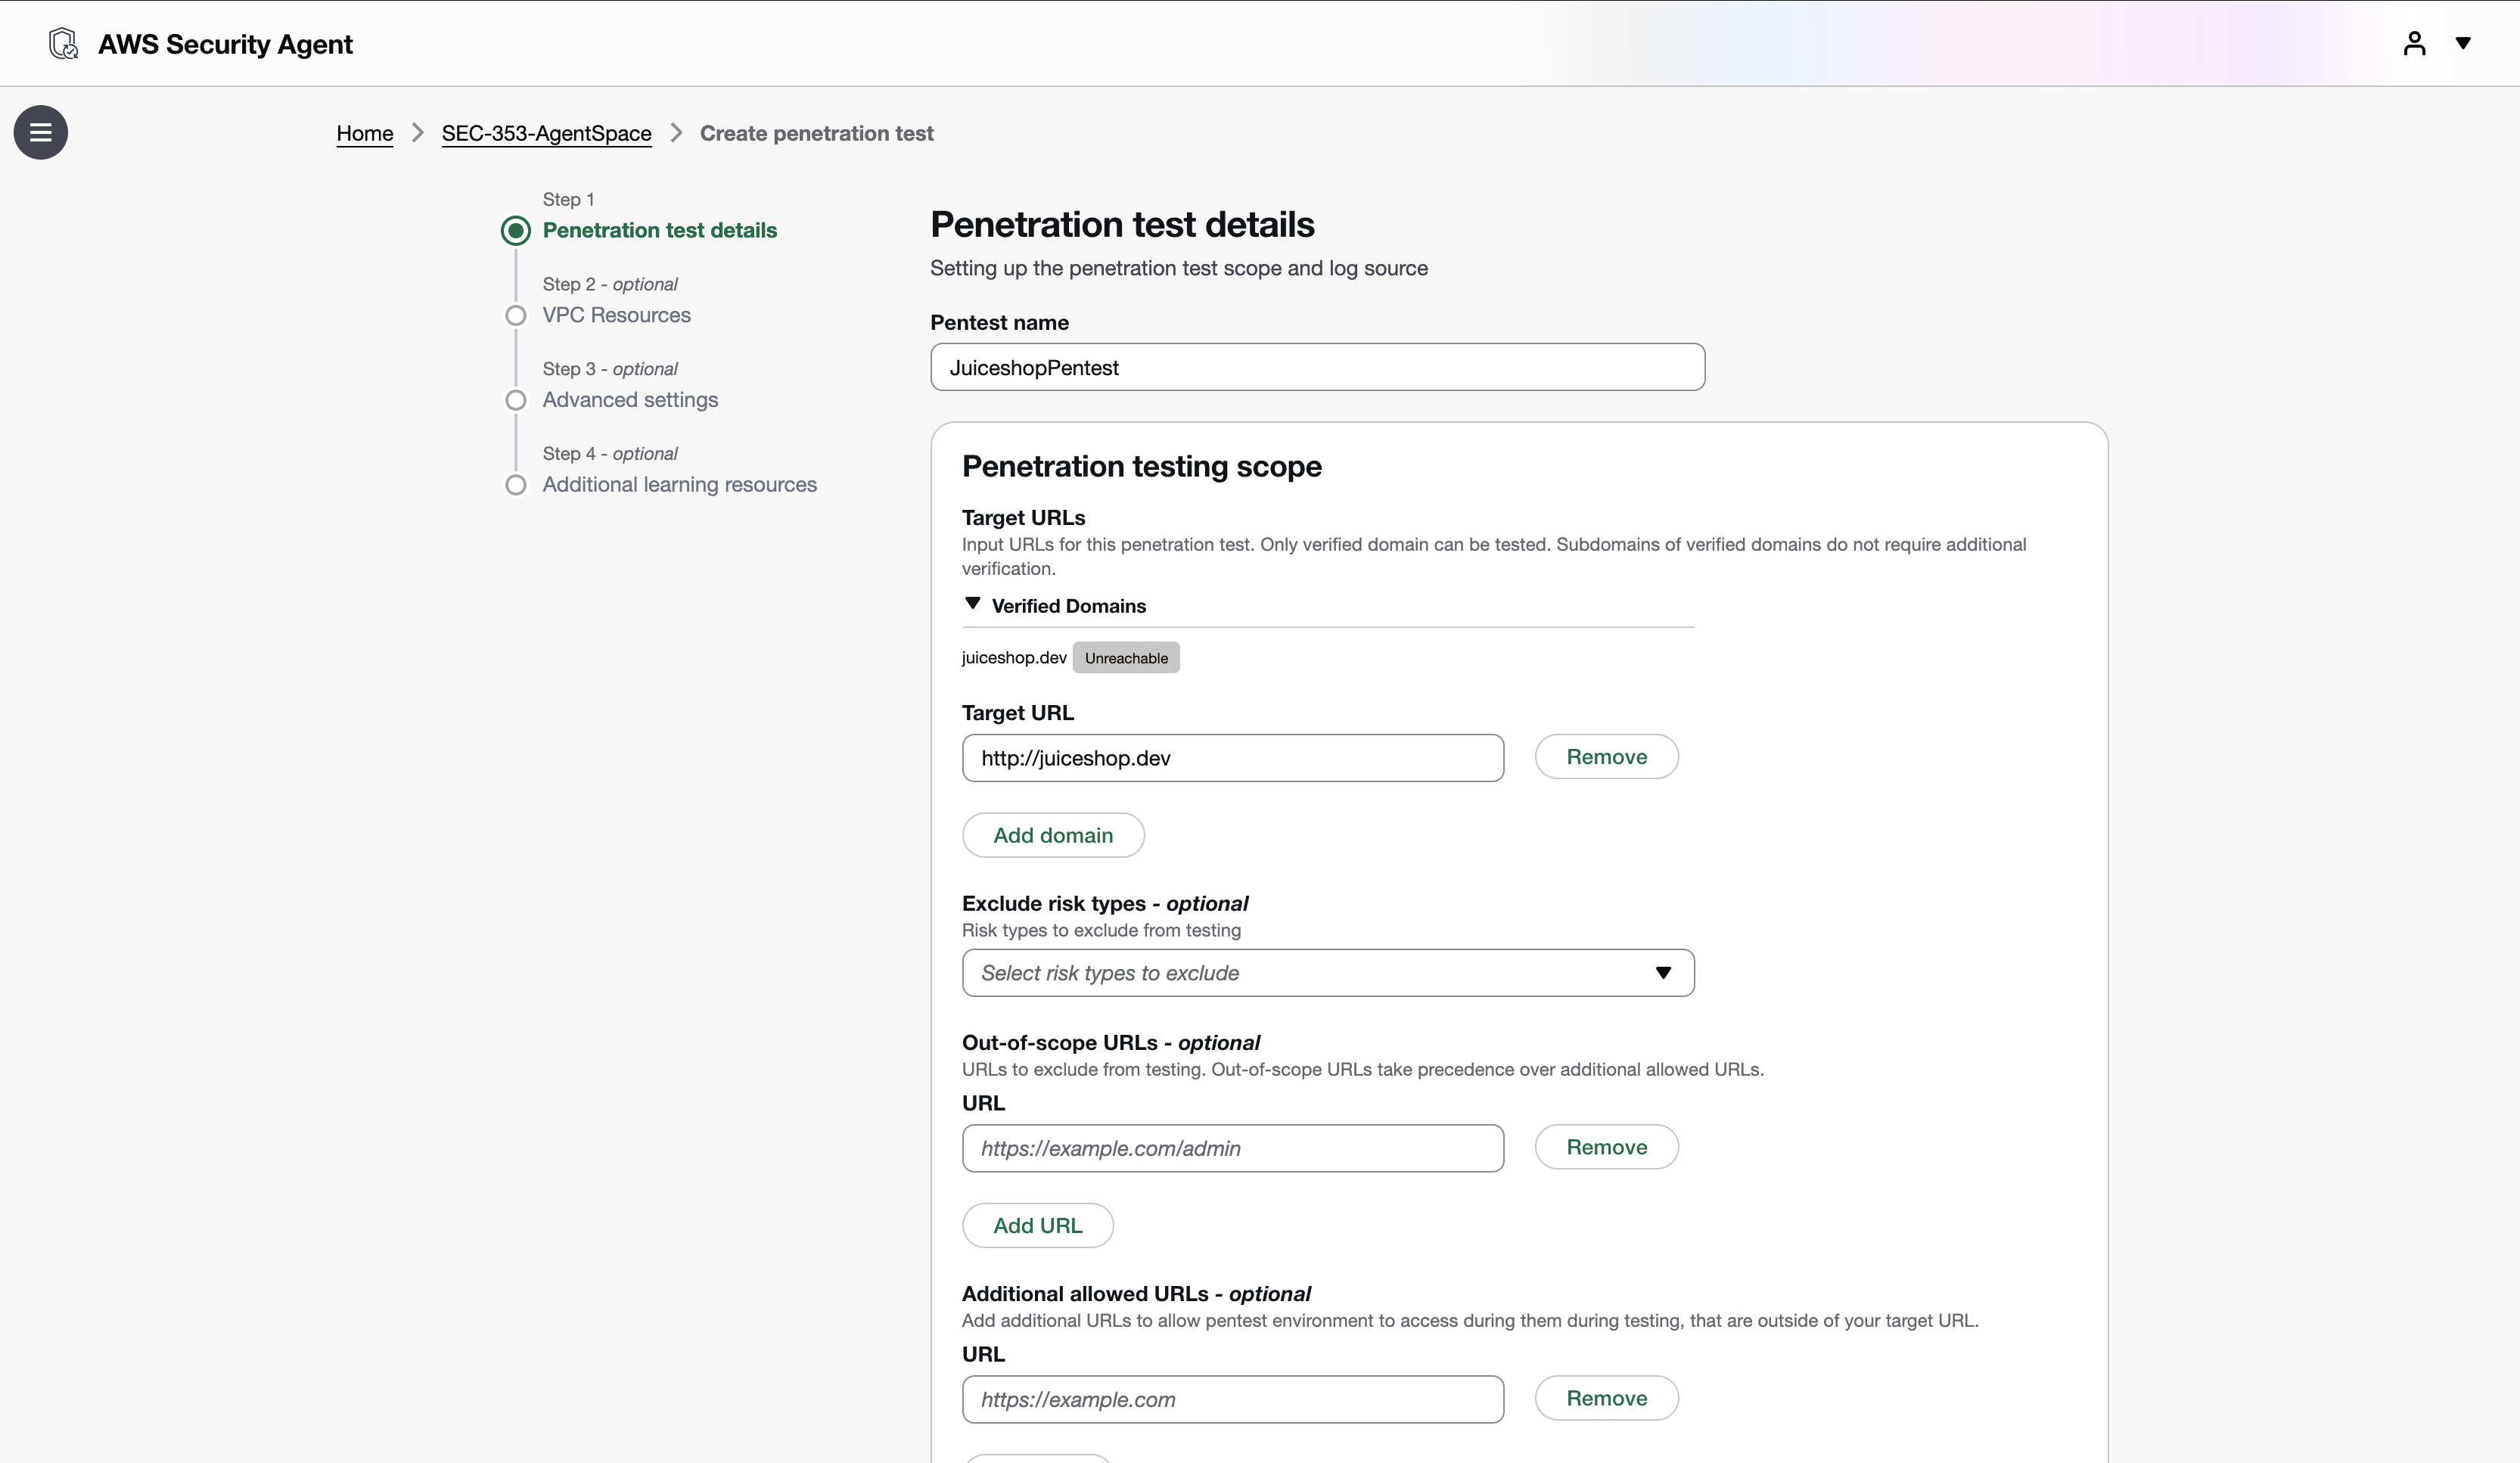Open the account dropdown arrow

pos(2463,43)
